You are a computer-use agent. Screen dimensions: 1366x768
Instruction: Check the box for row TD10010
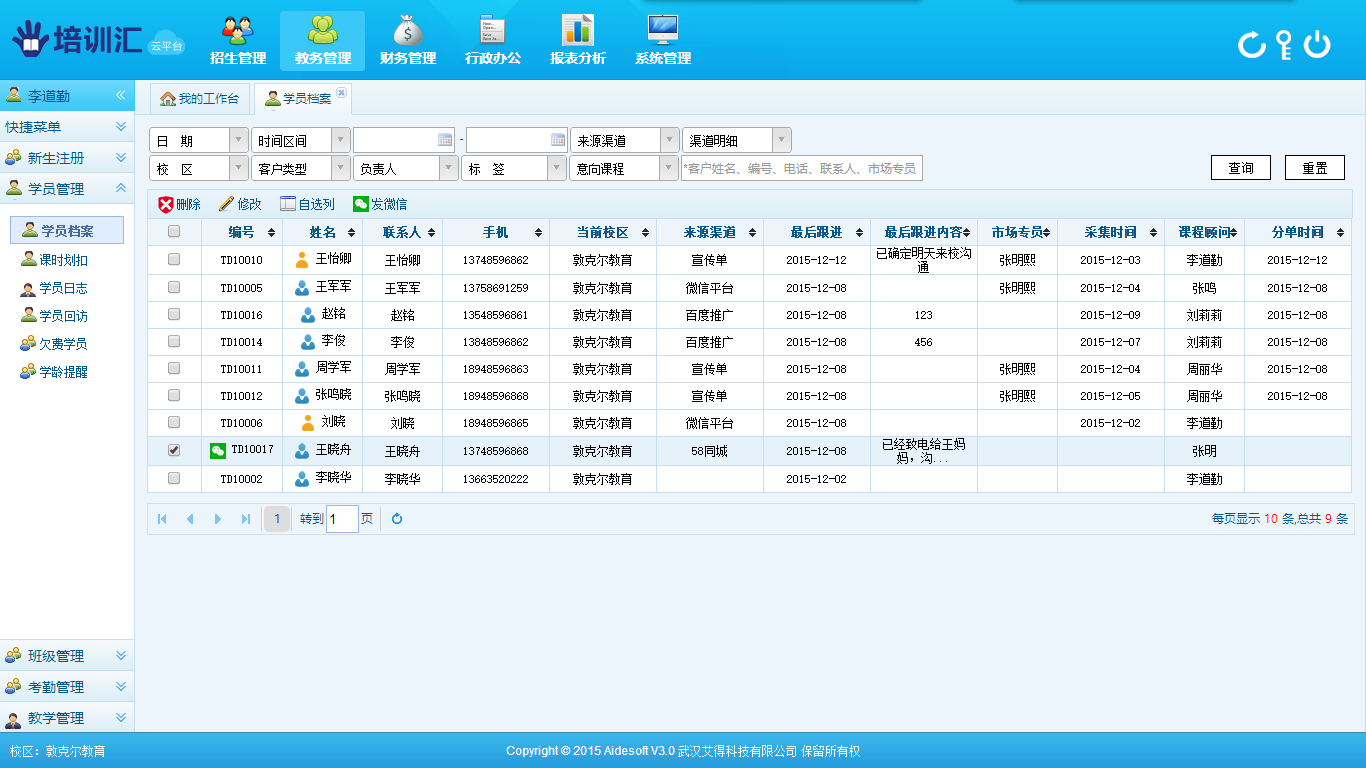coord(174,259)
